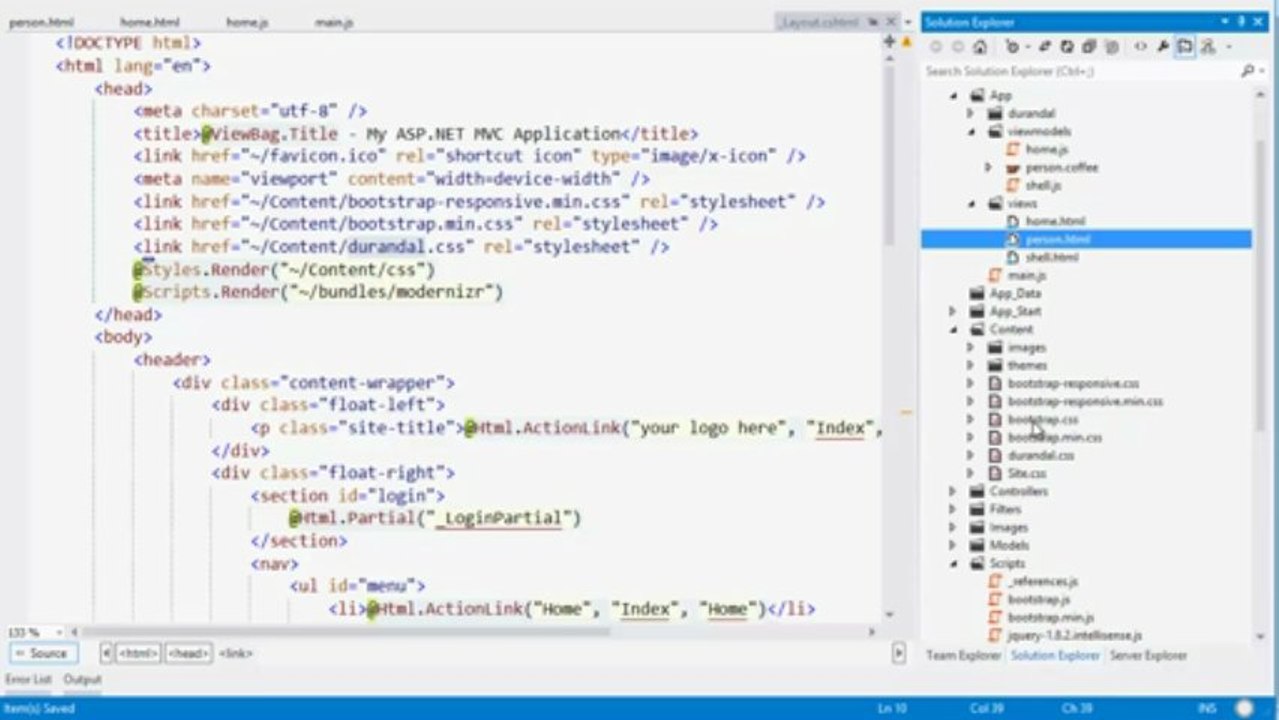Toggle Preview Selected Items icon
This screenshot has height=720, width=1279.
click(1185, 47)
